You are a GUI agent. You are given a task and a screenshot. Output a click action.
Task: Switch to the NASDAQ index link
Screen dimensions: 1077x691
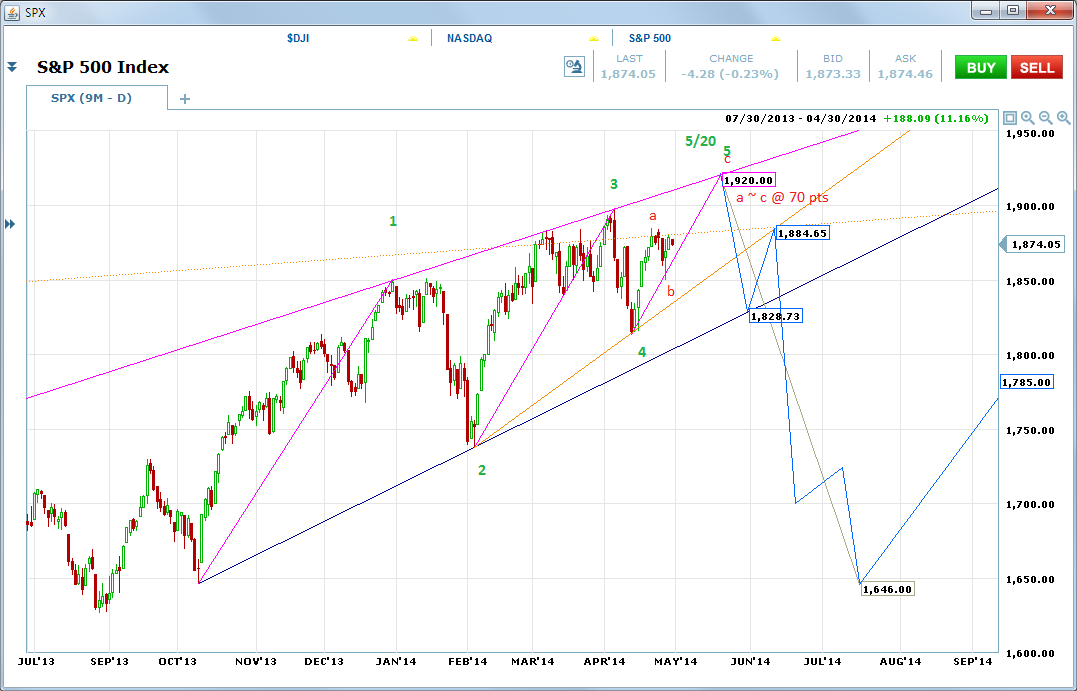tap(469, 38)
